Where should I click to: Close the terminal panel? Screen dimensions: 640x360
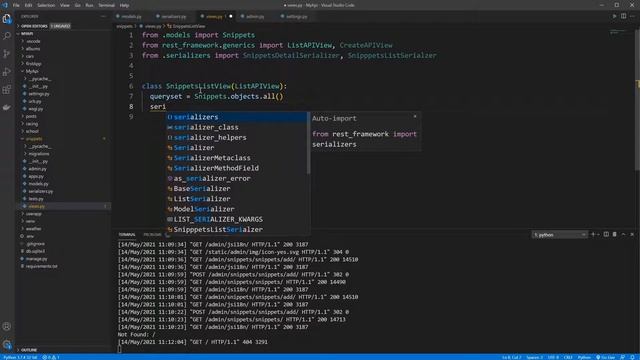pos(632,235)
